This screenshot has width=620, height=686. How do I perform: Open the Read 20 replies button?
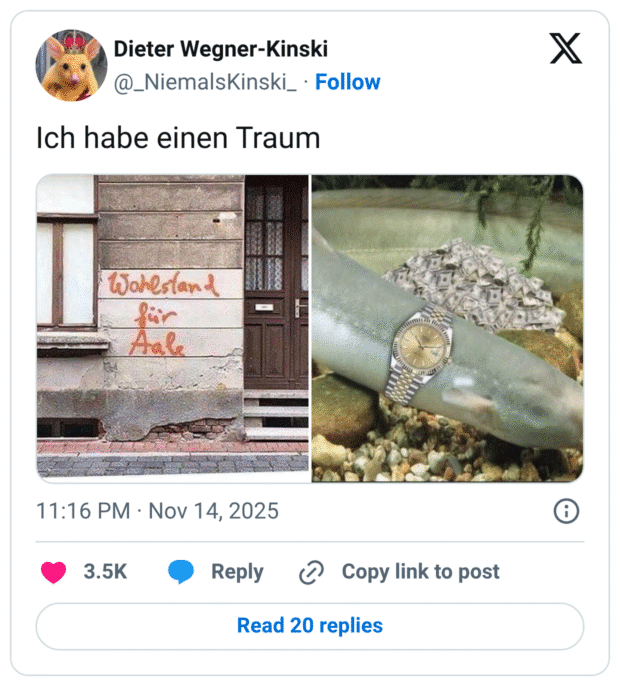(x=310, y=626)
